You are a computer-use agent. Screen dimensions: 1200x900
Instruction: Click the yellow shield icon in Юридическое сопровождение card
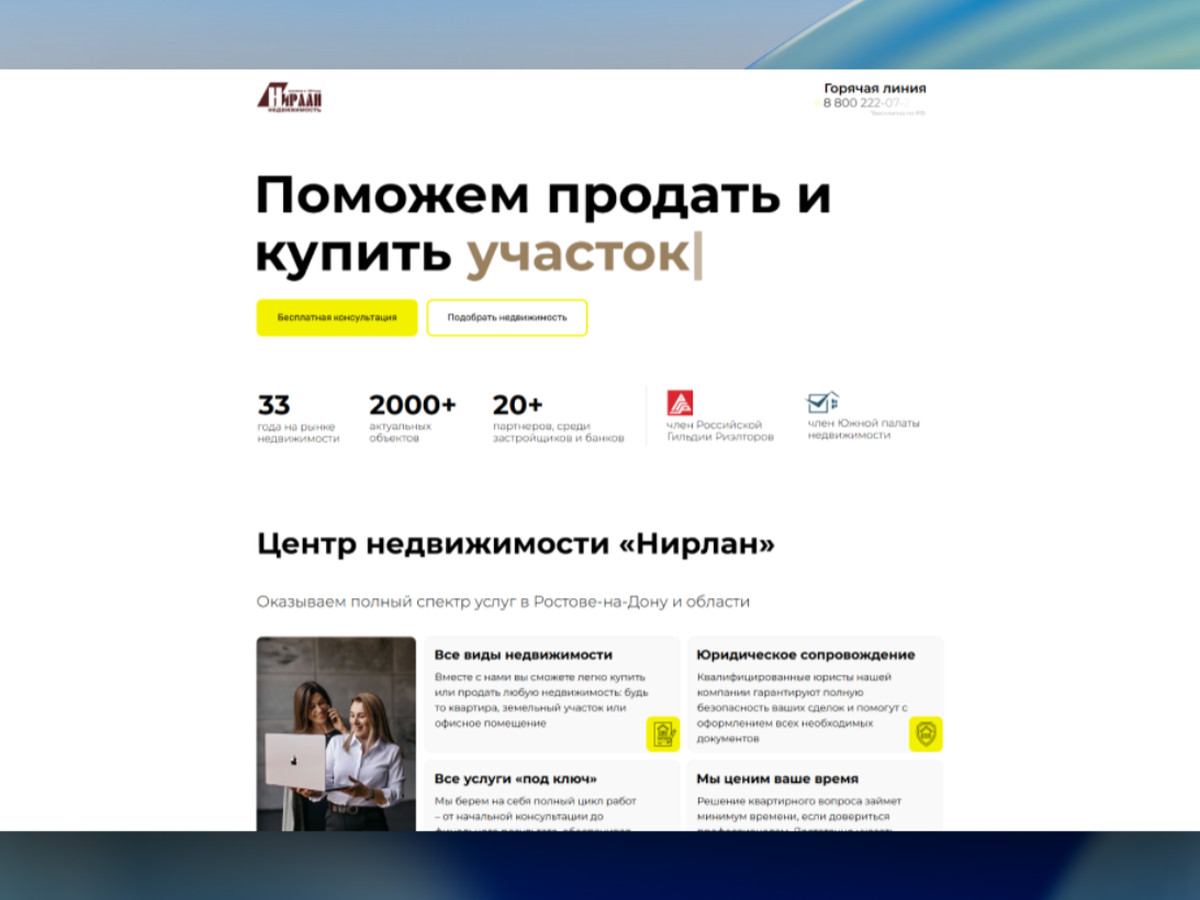click(925, 734)
